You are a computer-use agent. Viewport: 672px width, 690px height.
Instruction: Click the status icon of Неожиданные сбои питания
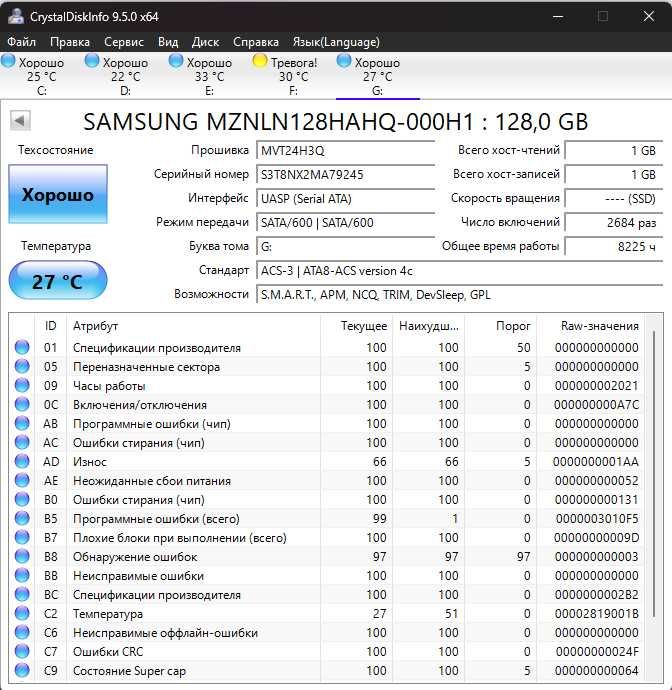click(22, 480)
